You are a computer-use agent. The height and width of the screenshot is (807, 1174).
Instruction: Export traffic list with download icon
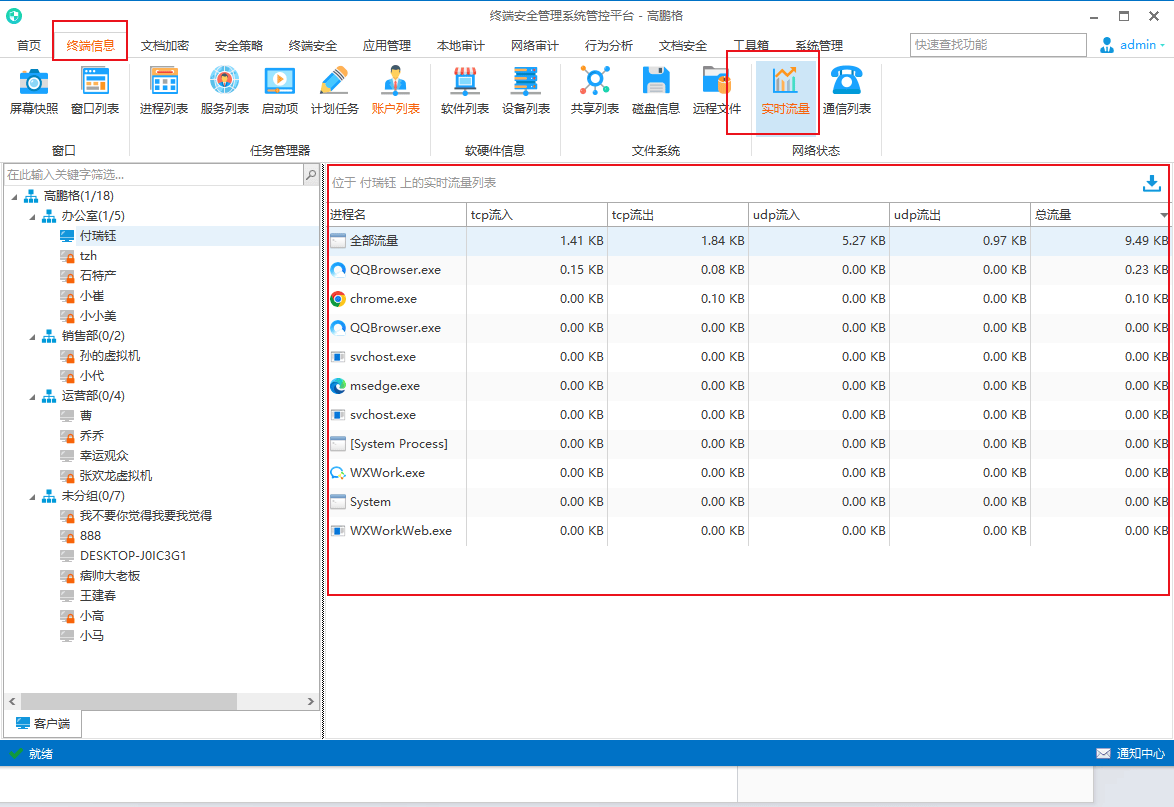(x=1151, y=183)
